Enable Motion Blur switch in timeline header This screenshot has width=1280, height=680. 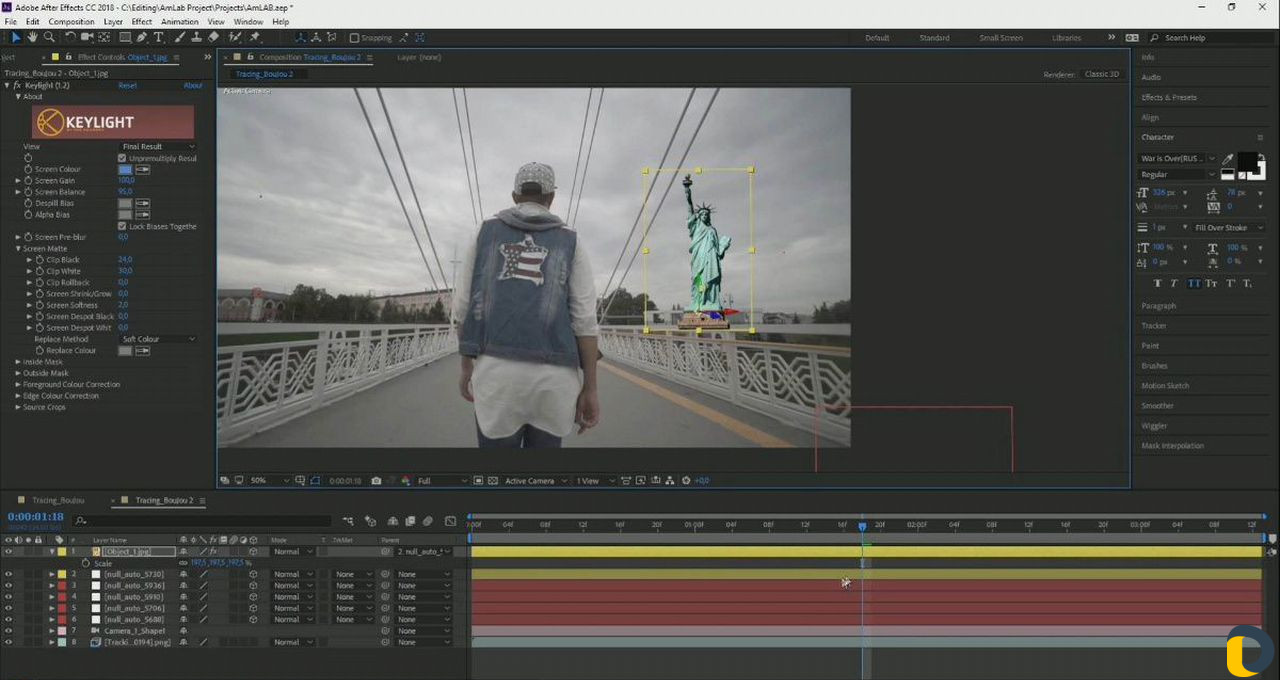coord(427,521)
